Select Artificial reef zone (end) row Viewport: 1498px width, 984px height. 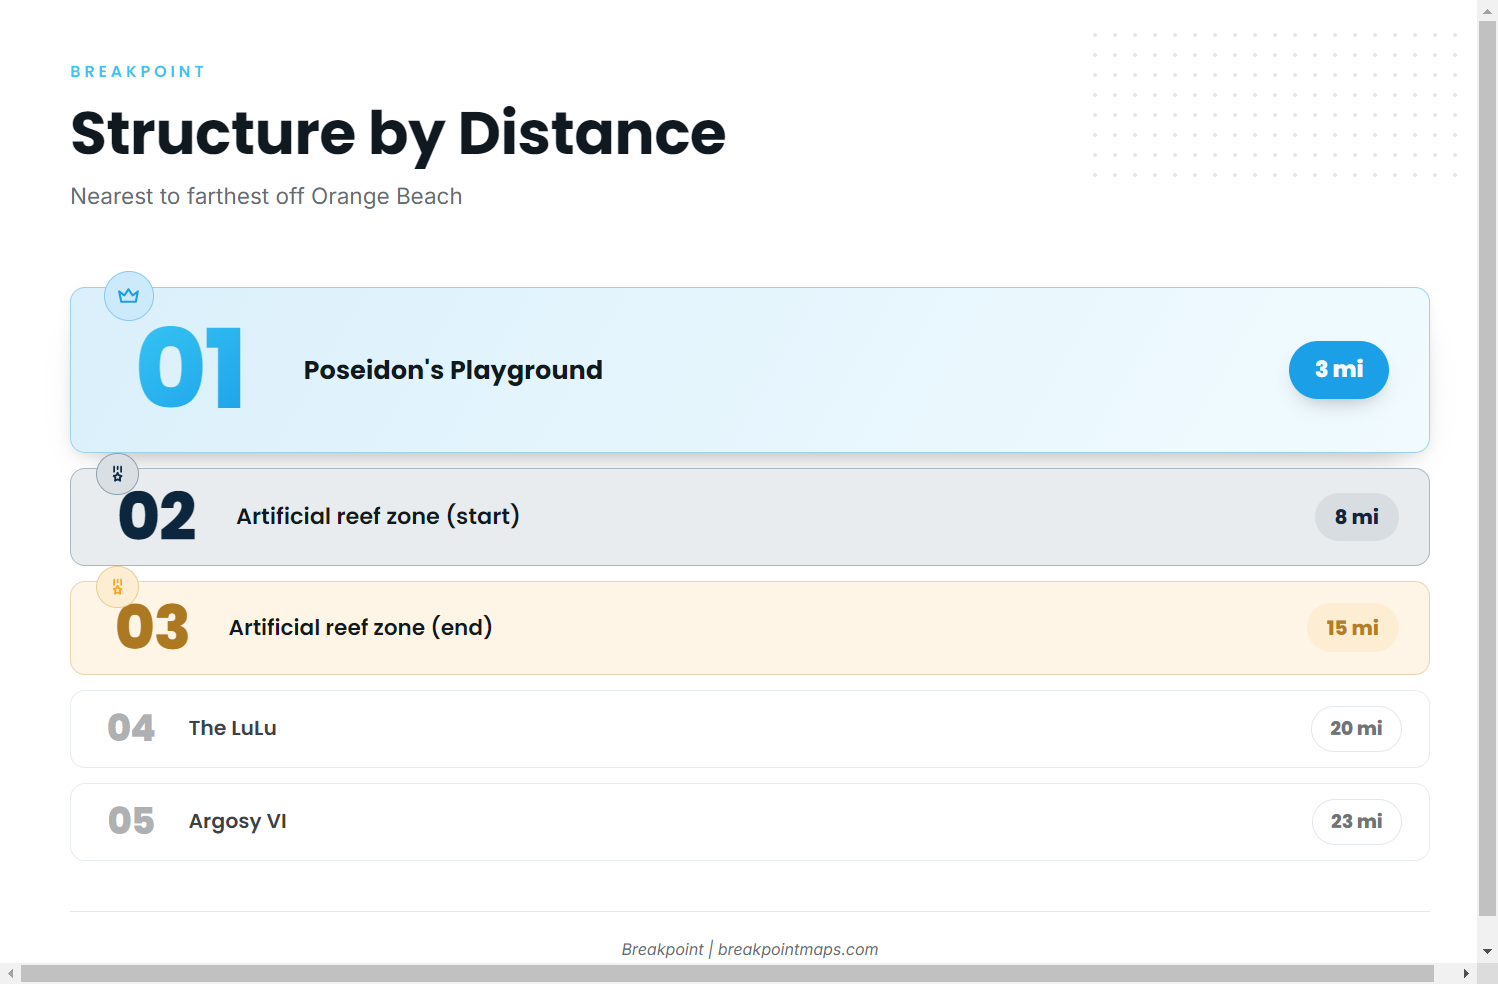coord(750,628)
